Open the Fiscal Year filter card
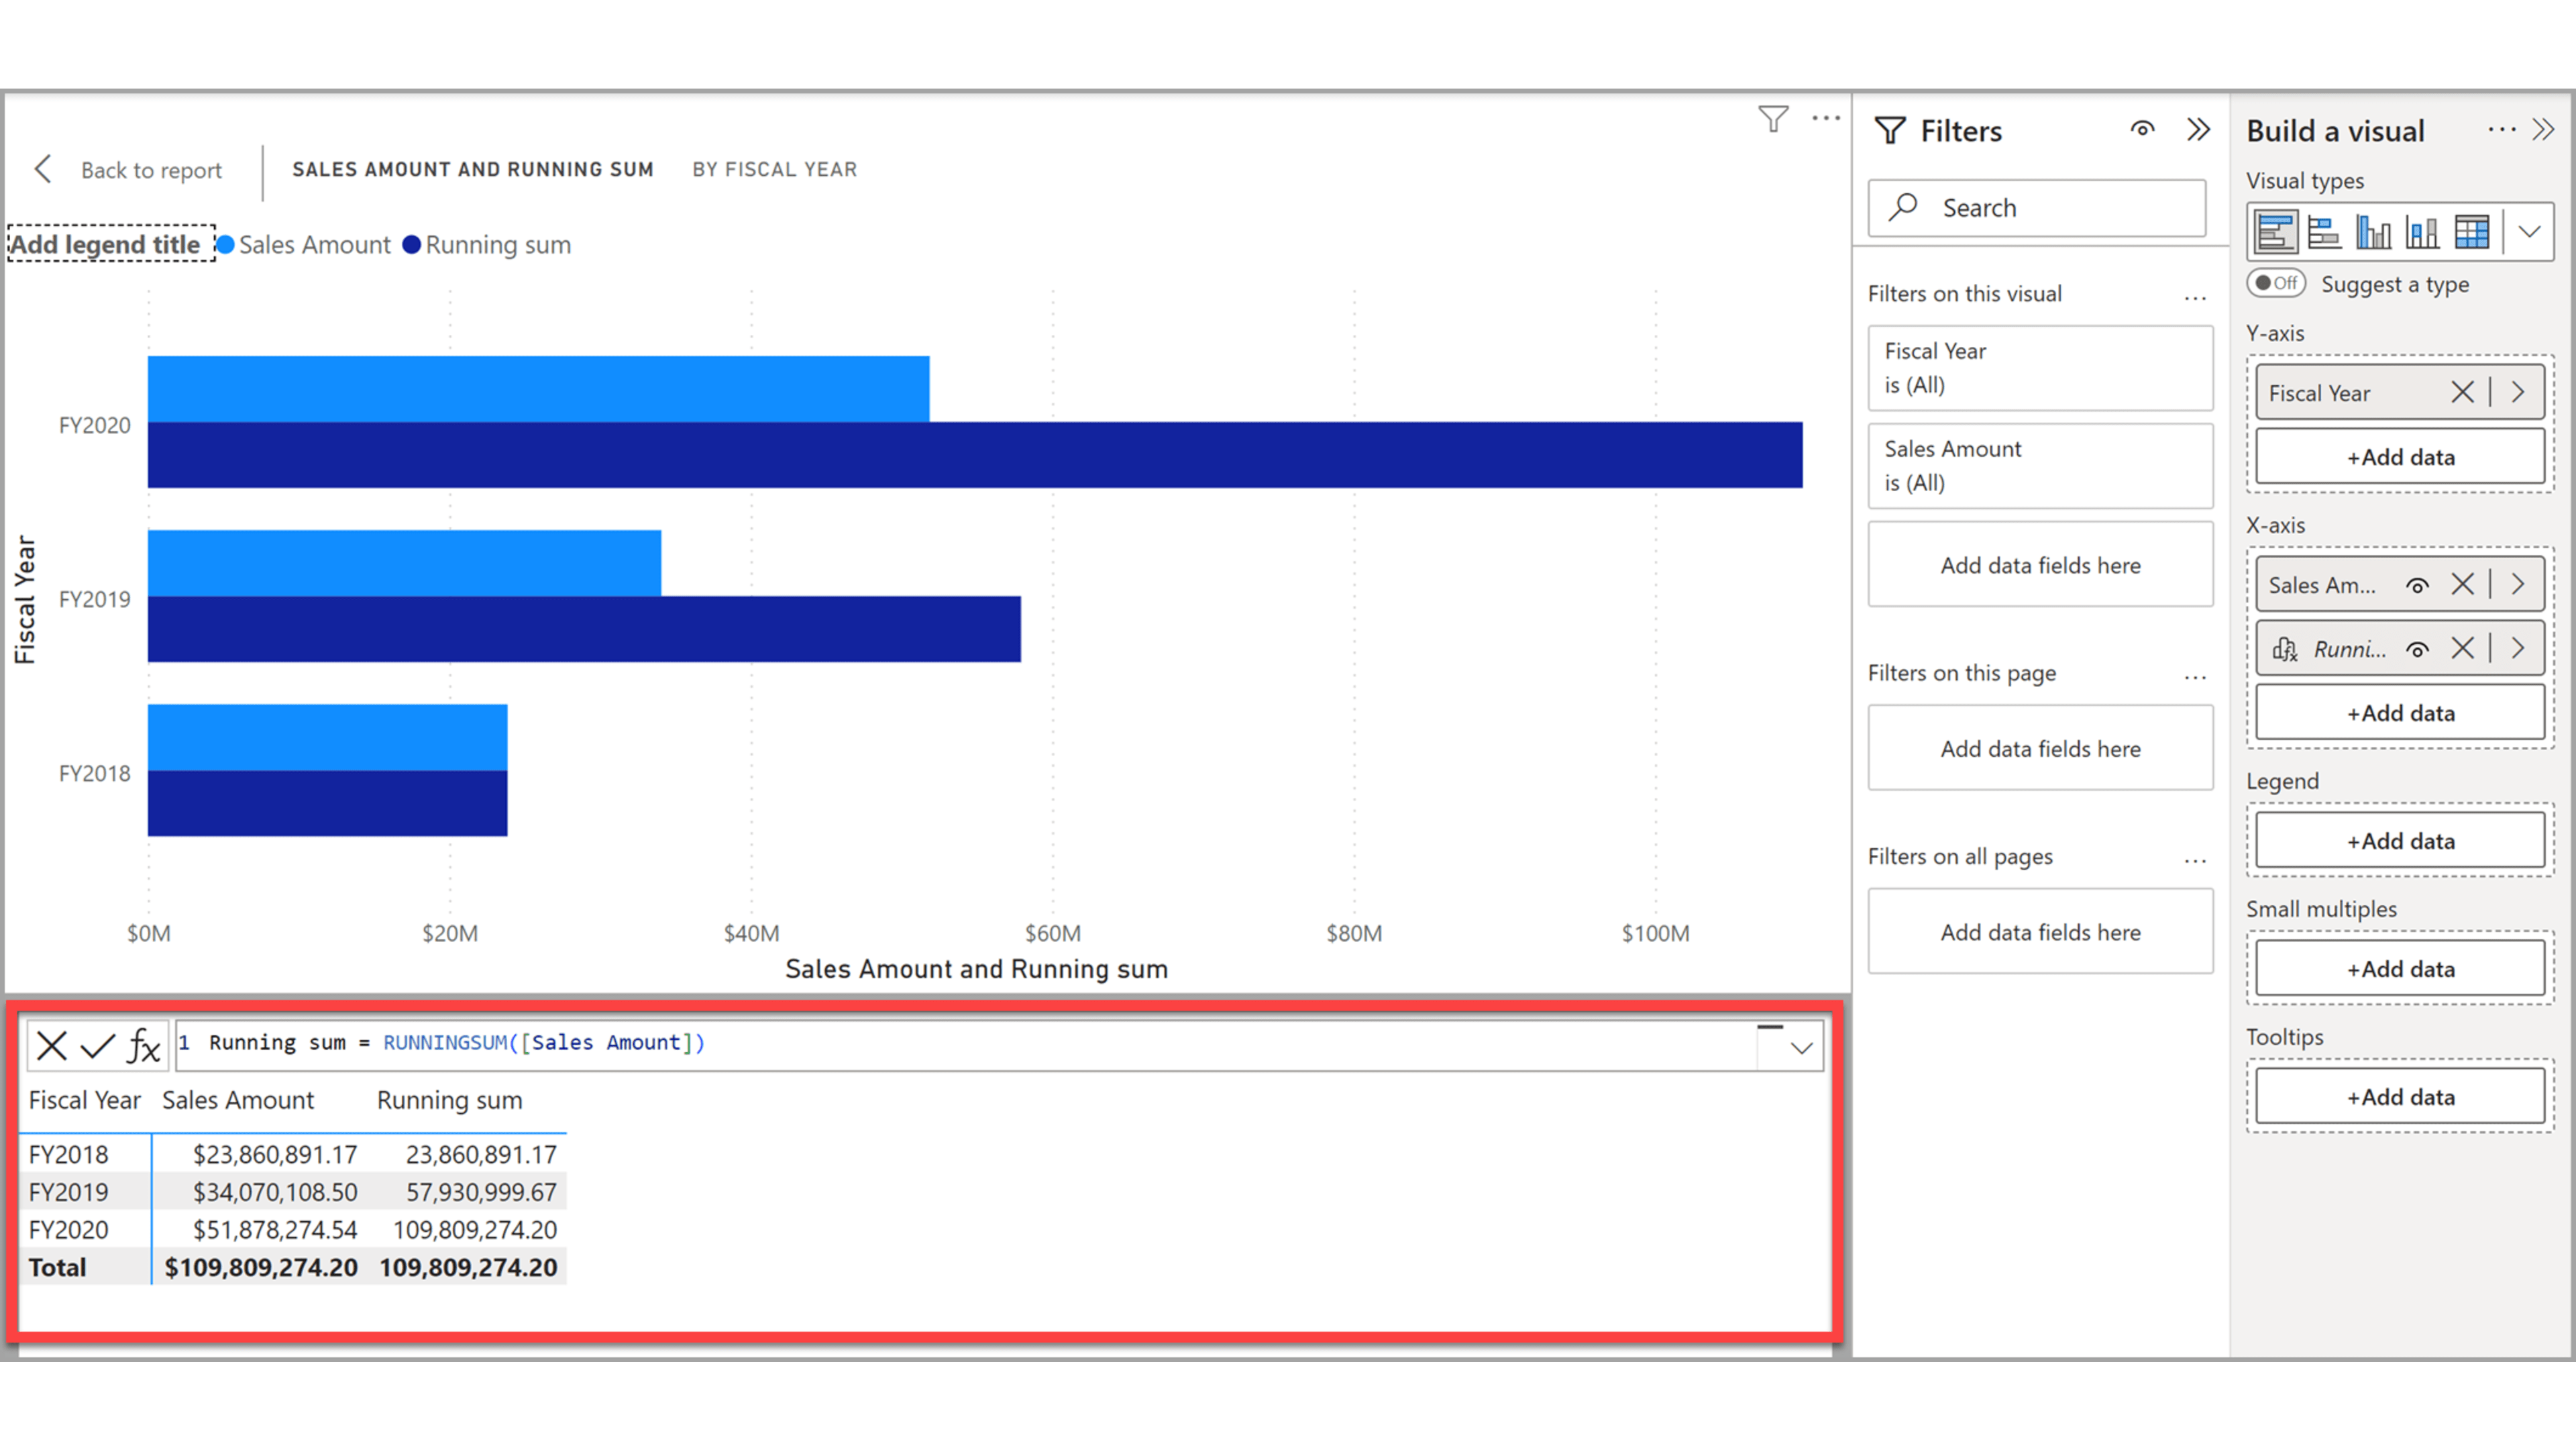Viewport: 2576px width, 1450px height. 2040,368
